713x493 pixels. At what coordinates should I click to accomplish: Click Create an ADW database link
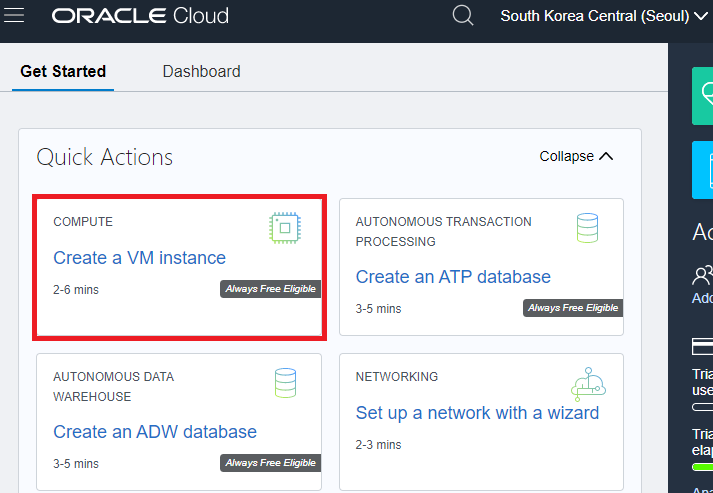click(x=155, y=432)
